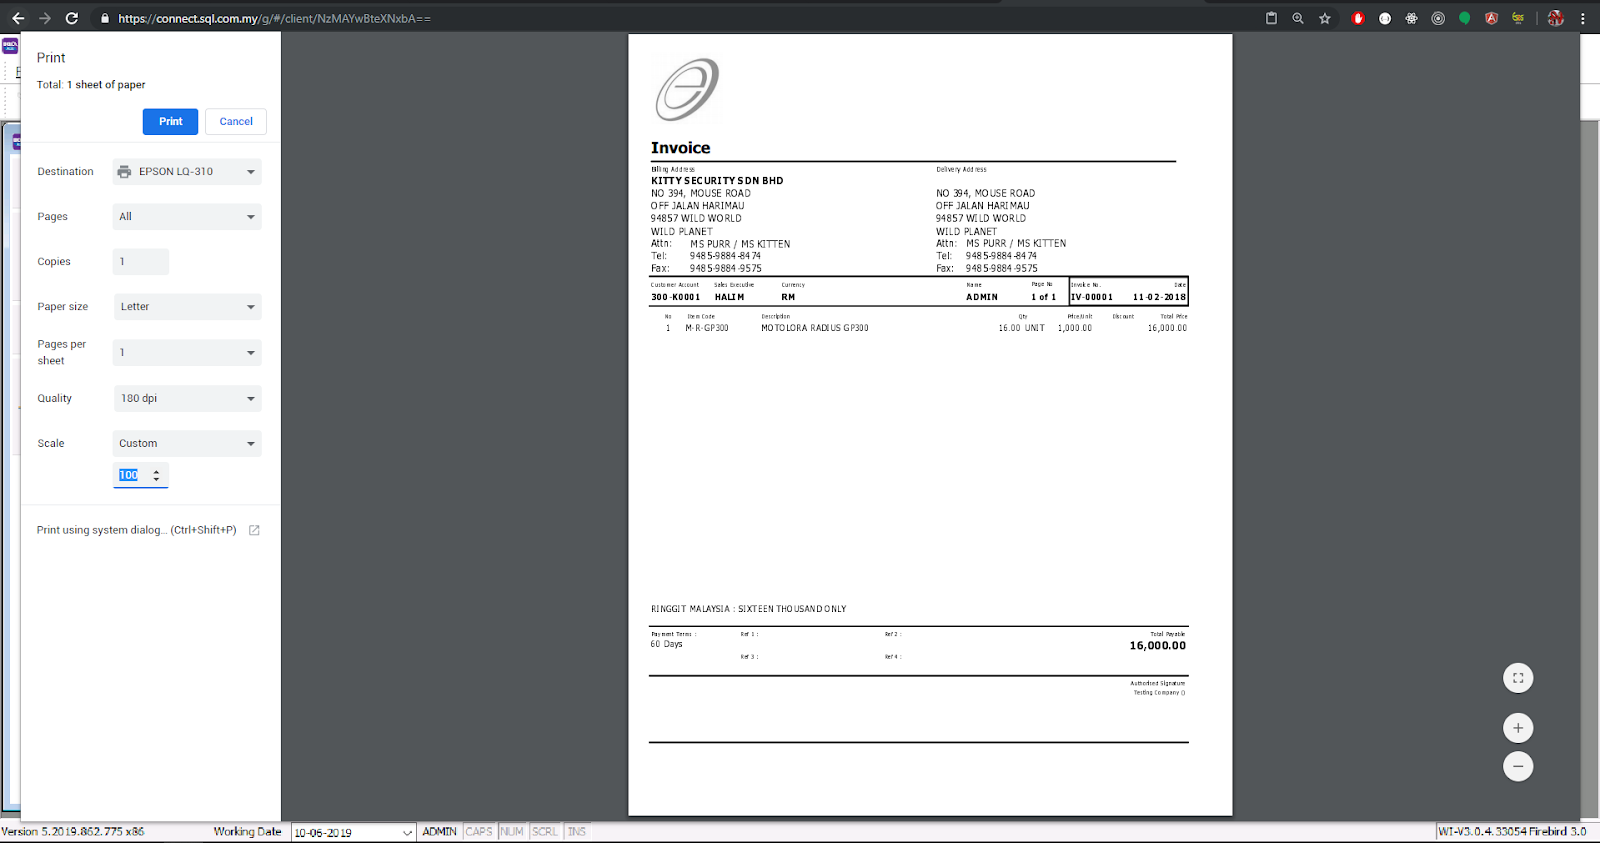The image size is (1600, 843).
Task: Click the INS indicator in status bar
Action: pos(577,832)
